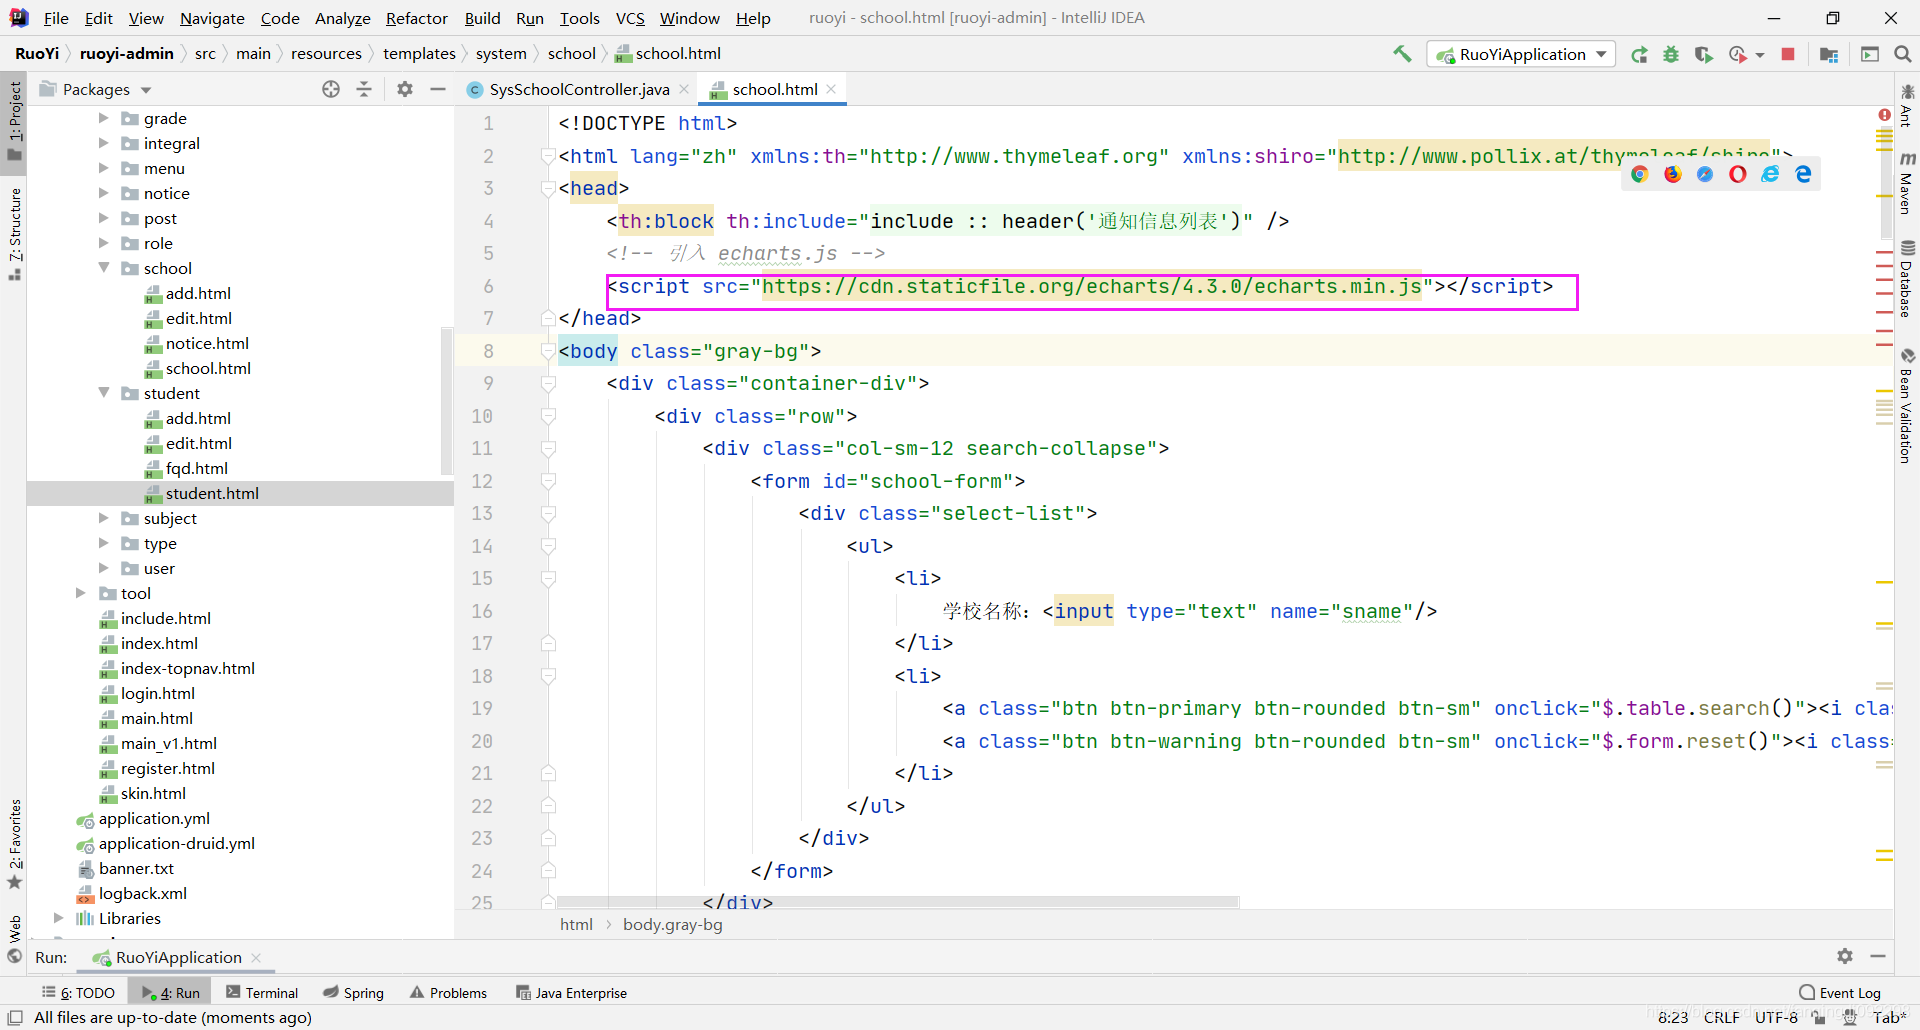Open Bean Validation tool window
Image resolution: width=1920 pixels, height=1030 pixels.
click(1907, 405)
